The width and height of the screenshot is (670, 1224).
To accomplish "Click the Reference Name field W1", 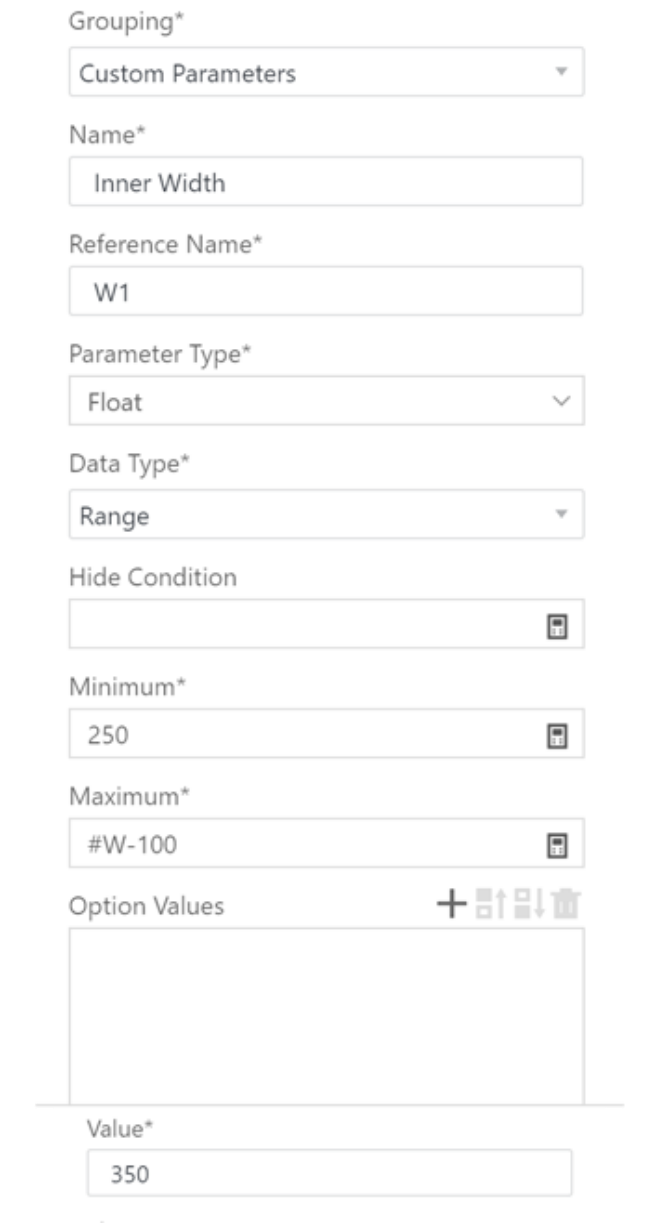I will 326,291.
